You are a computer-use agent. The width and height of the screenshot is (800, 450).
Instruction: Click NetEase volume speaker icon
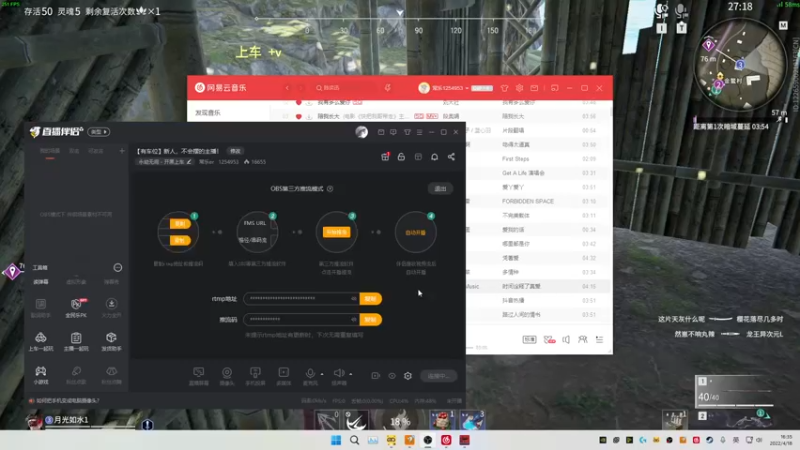(566, 339)
